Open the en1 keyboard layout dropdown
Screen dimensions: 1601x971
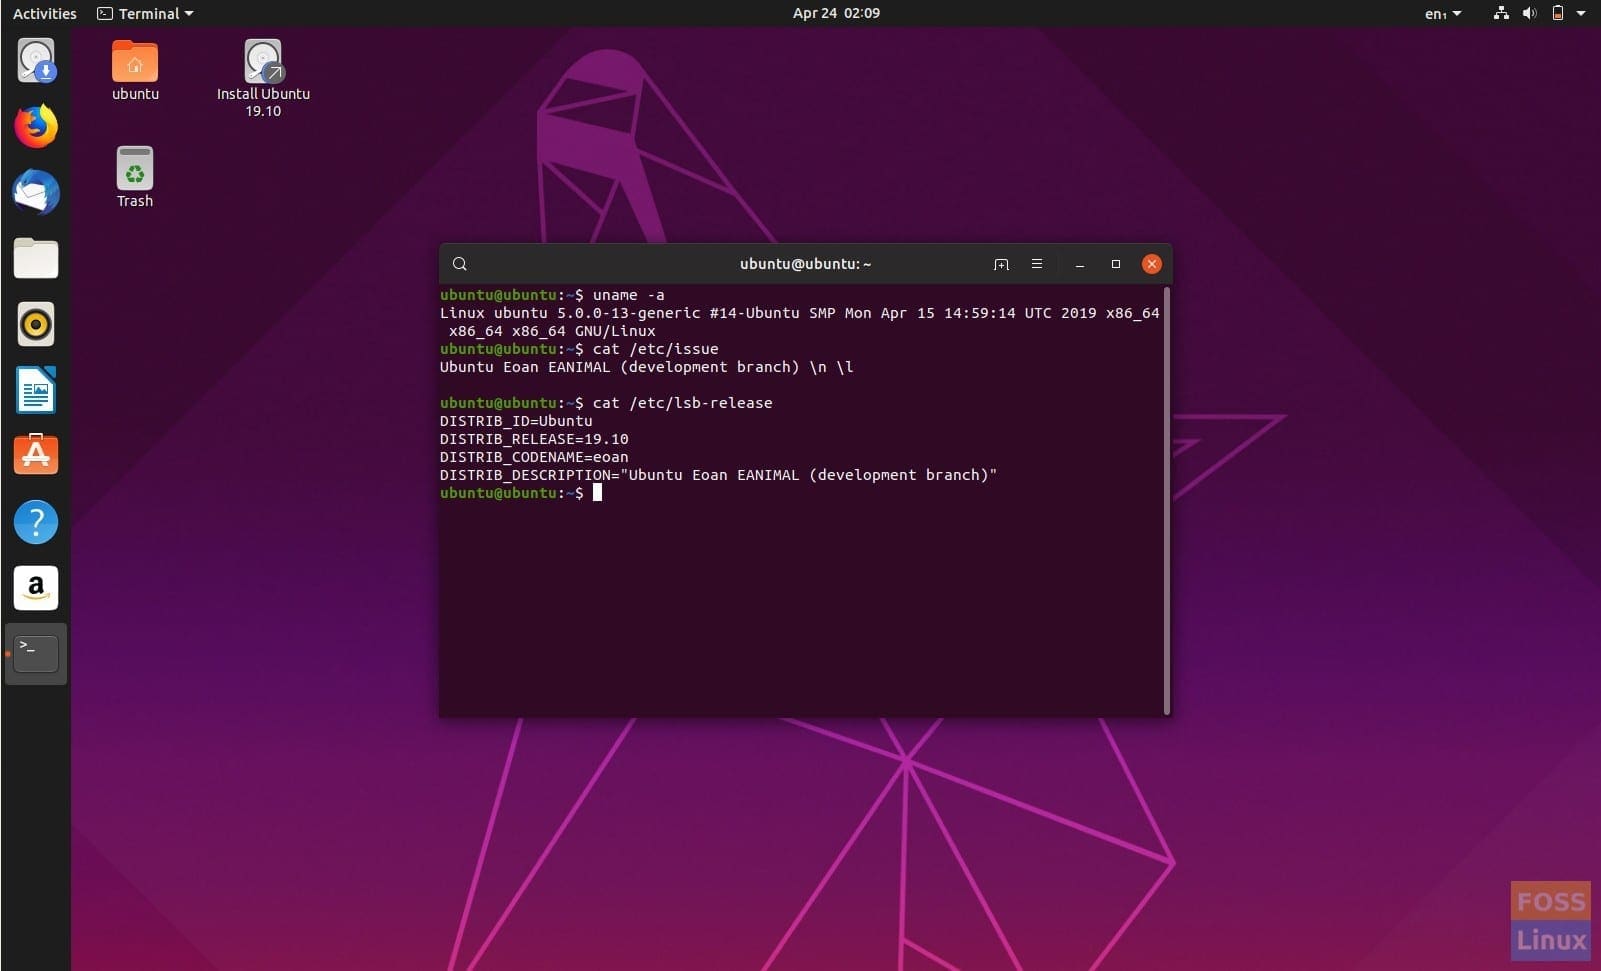(1441, 13)
